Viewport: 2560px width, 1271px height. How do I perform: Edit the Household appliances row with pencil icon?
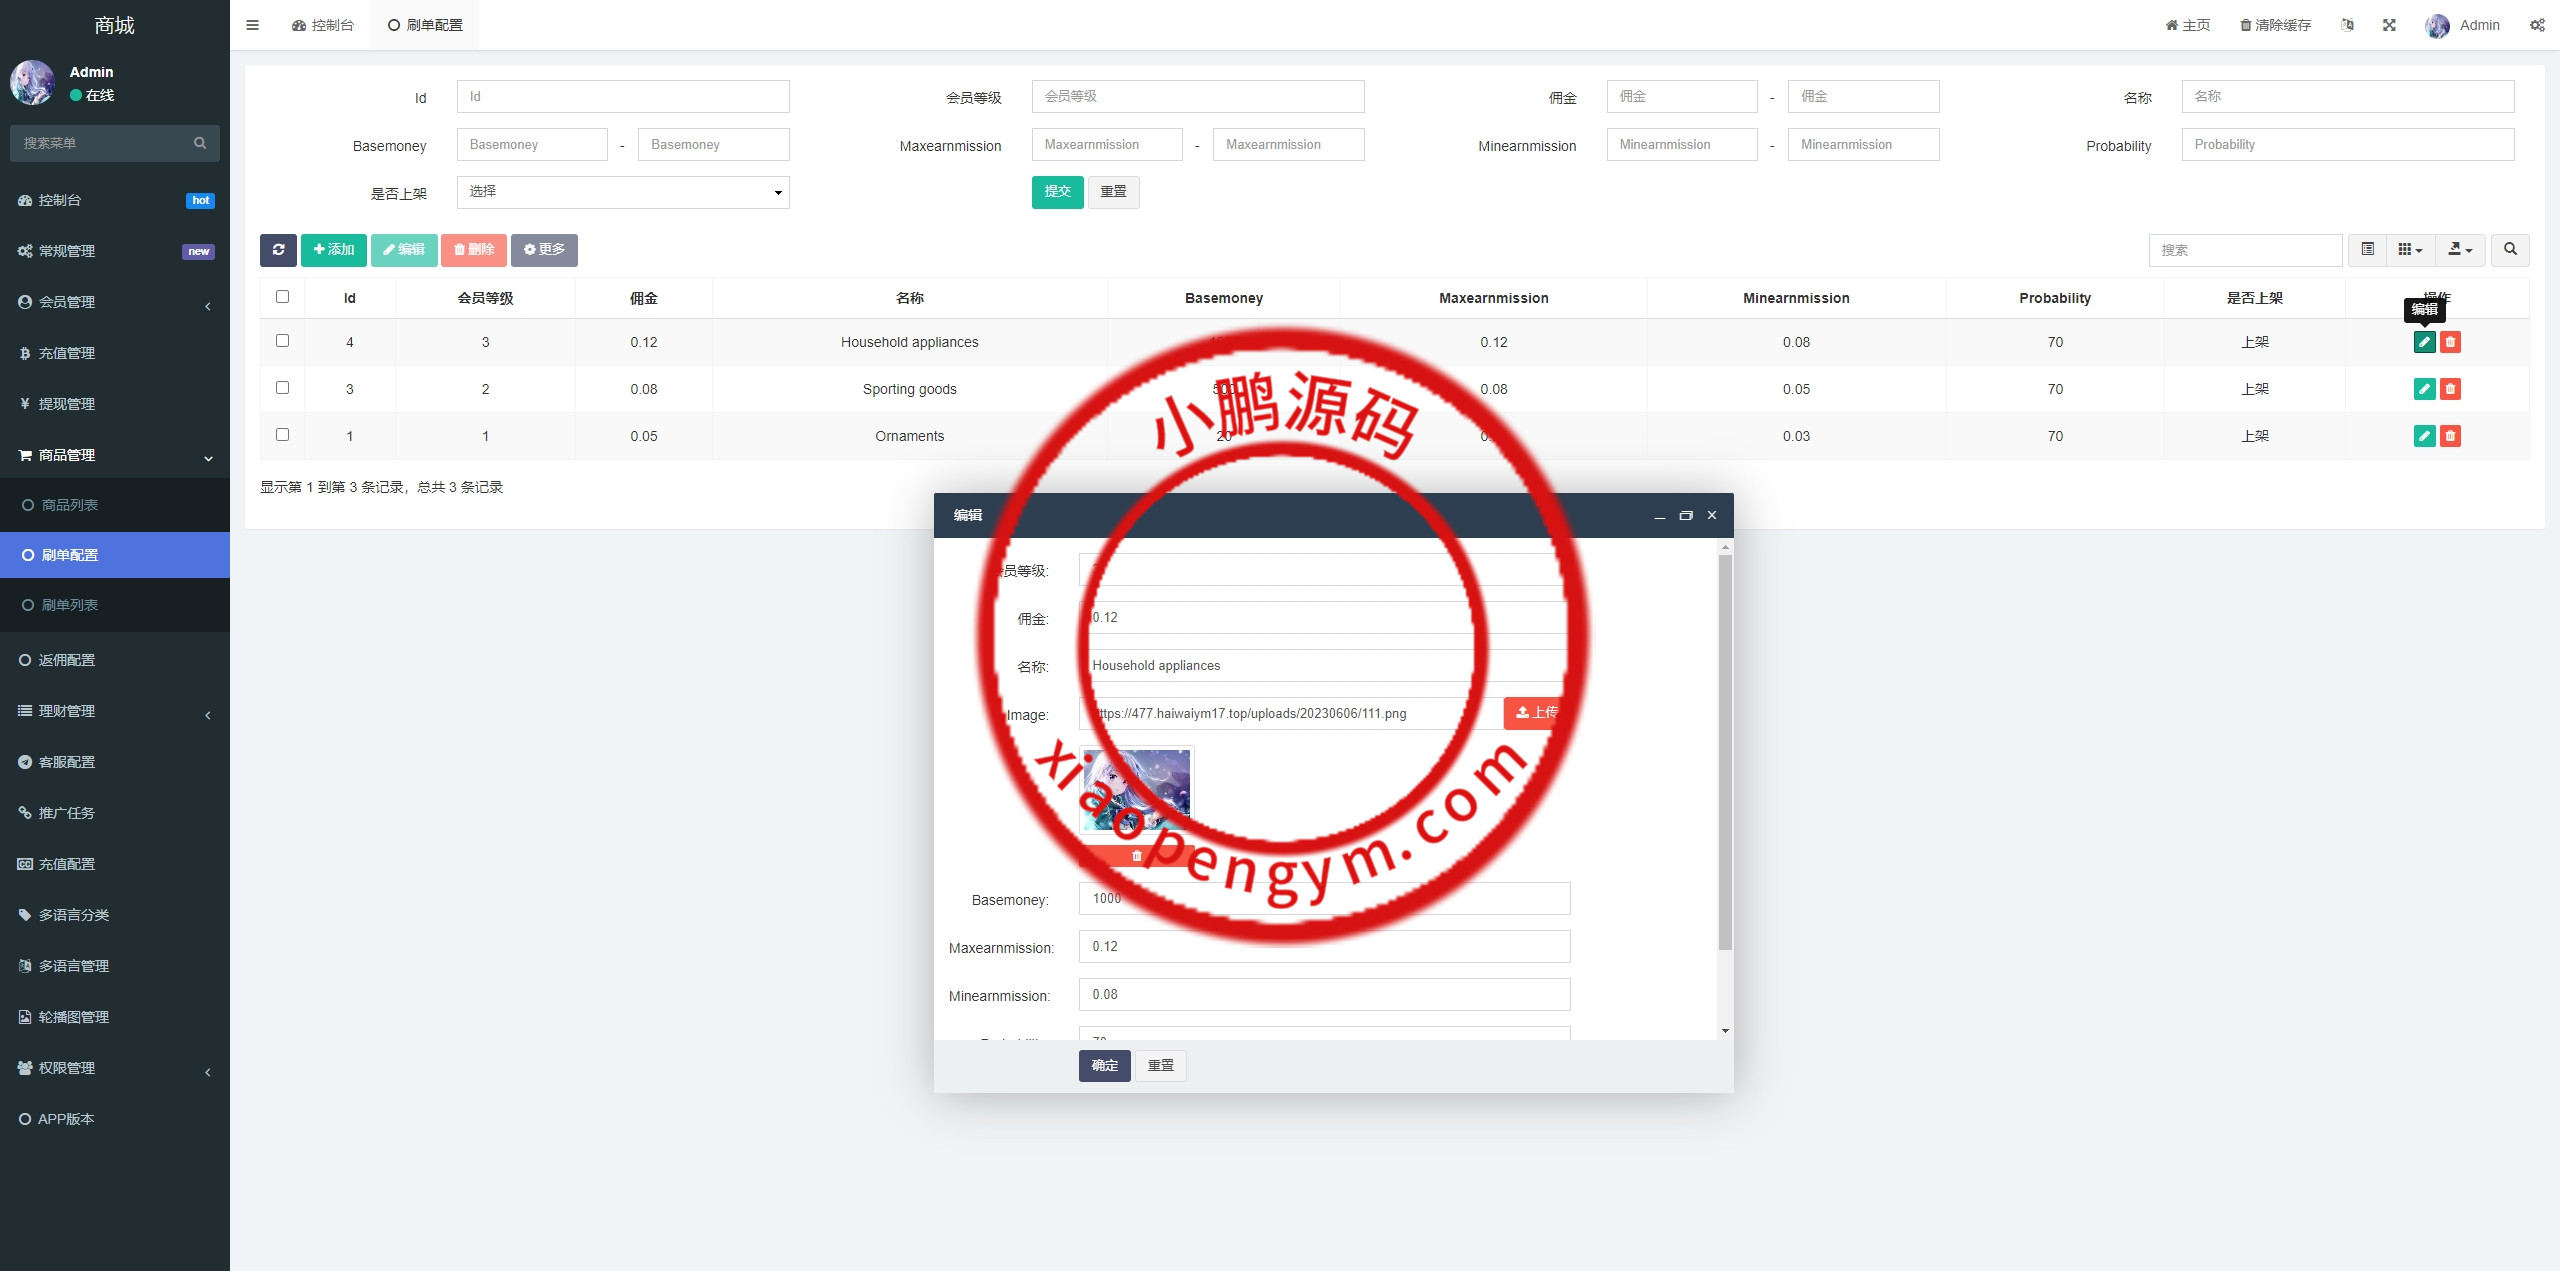tap(2424, 342)
